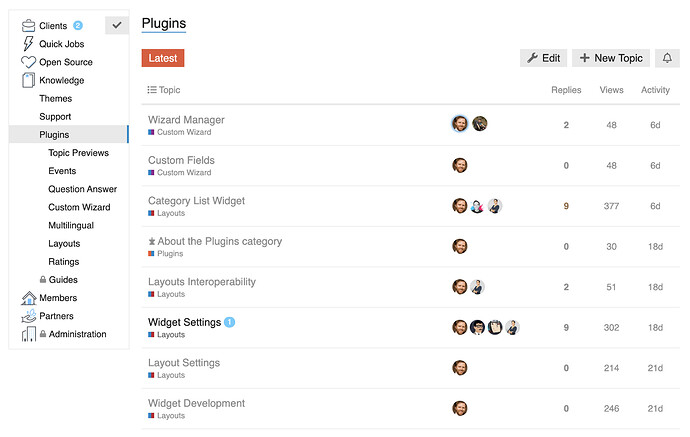Click the second avatar on Wizard Manager row
This screenshot has width=690, height=437.
[480, 124]
